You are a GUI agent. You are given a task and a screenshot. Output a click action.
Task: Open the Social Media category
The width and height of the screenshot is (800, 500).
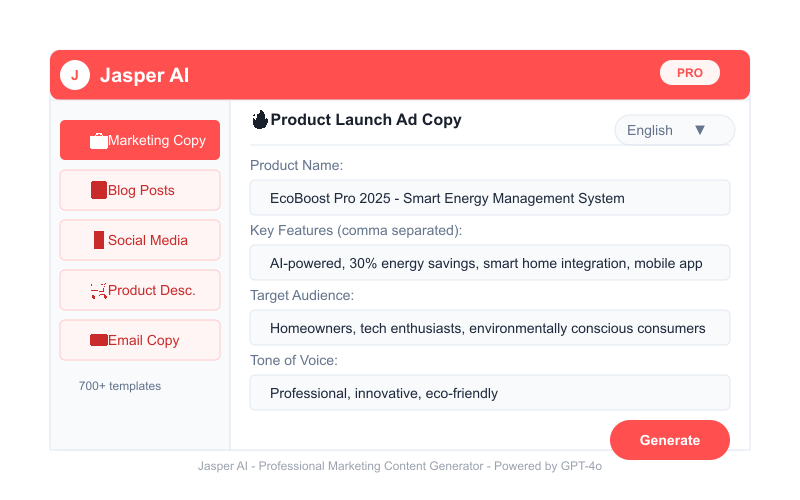[x=140, y=240]
